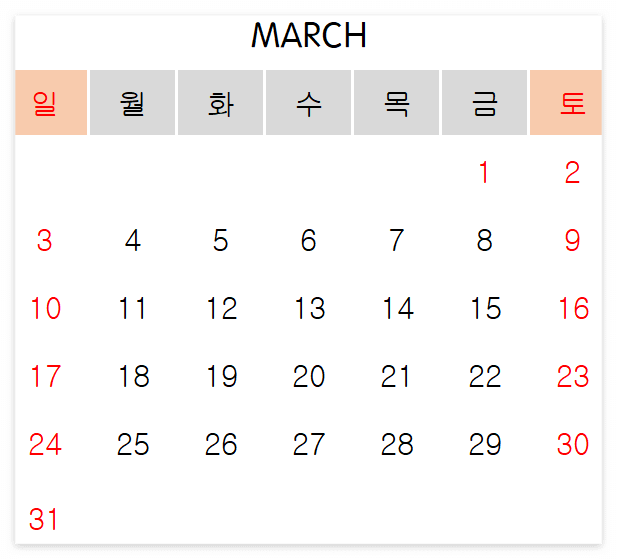The image size is (617, 559).
Task: Select the 일 (Sunday) column header
Action: [51, 103]
